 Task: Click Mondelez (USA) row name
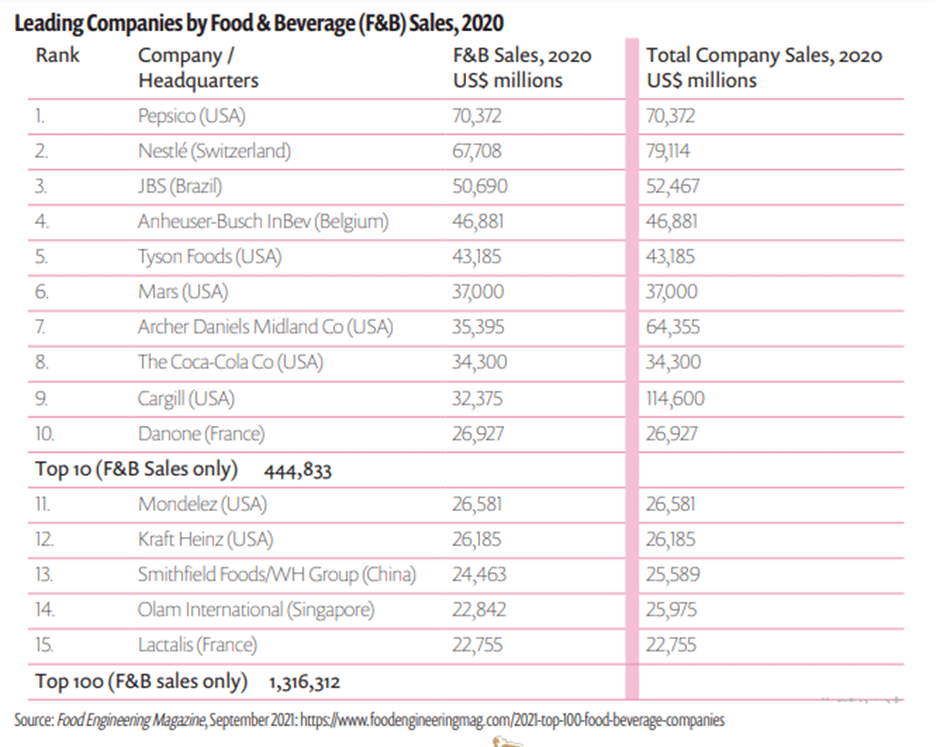pos(202,504)
